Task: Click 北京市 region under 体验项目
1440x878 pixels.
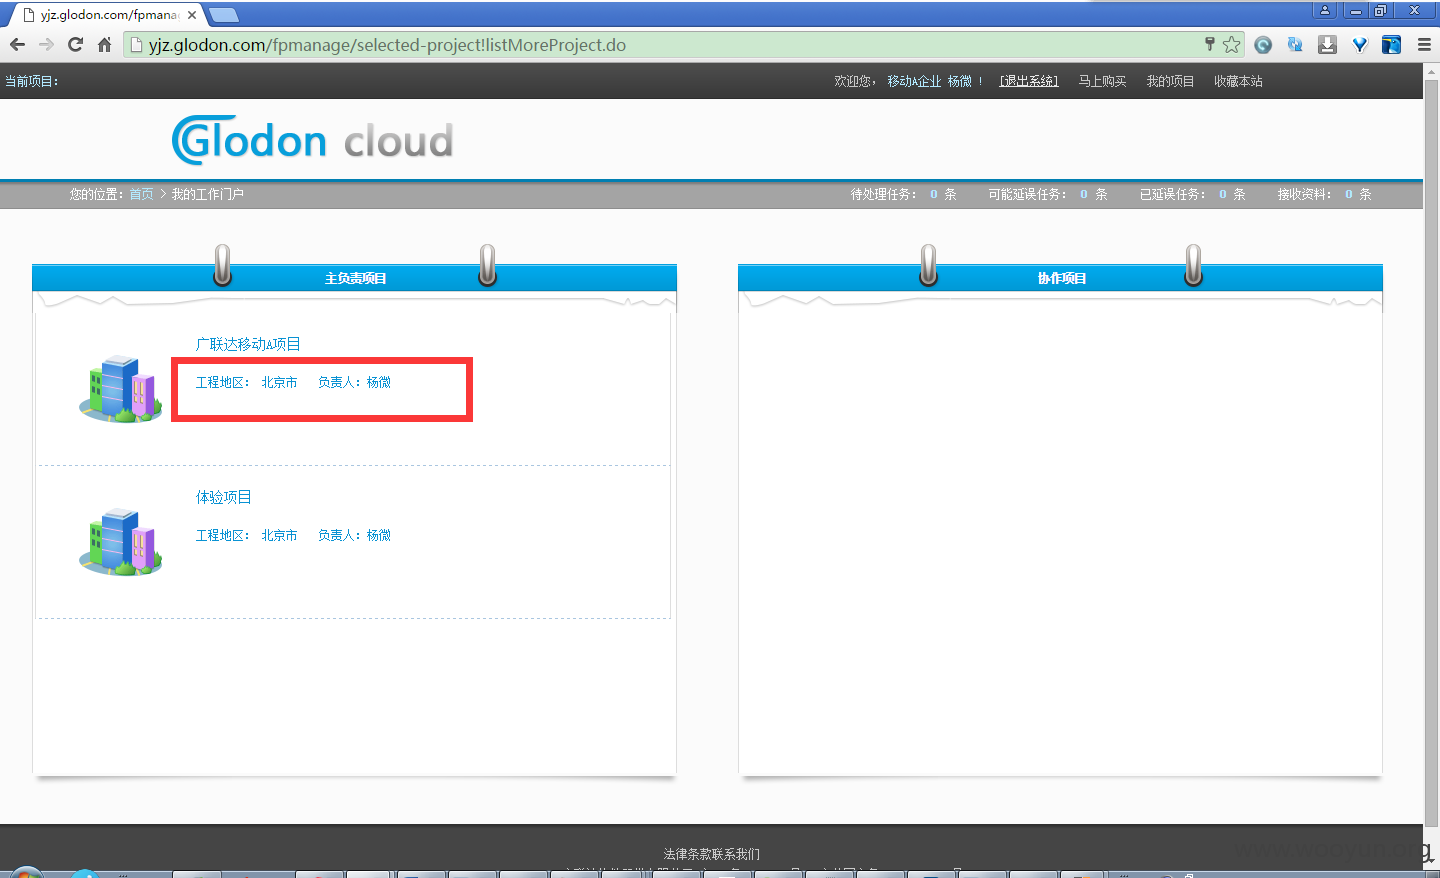Action: [279, 535]
